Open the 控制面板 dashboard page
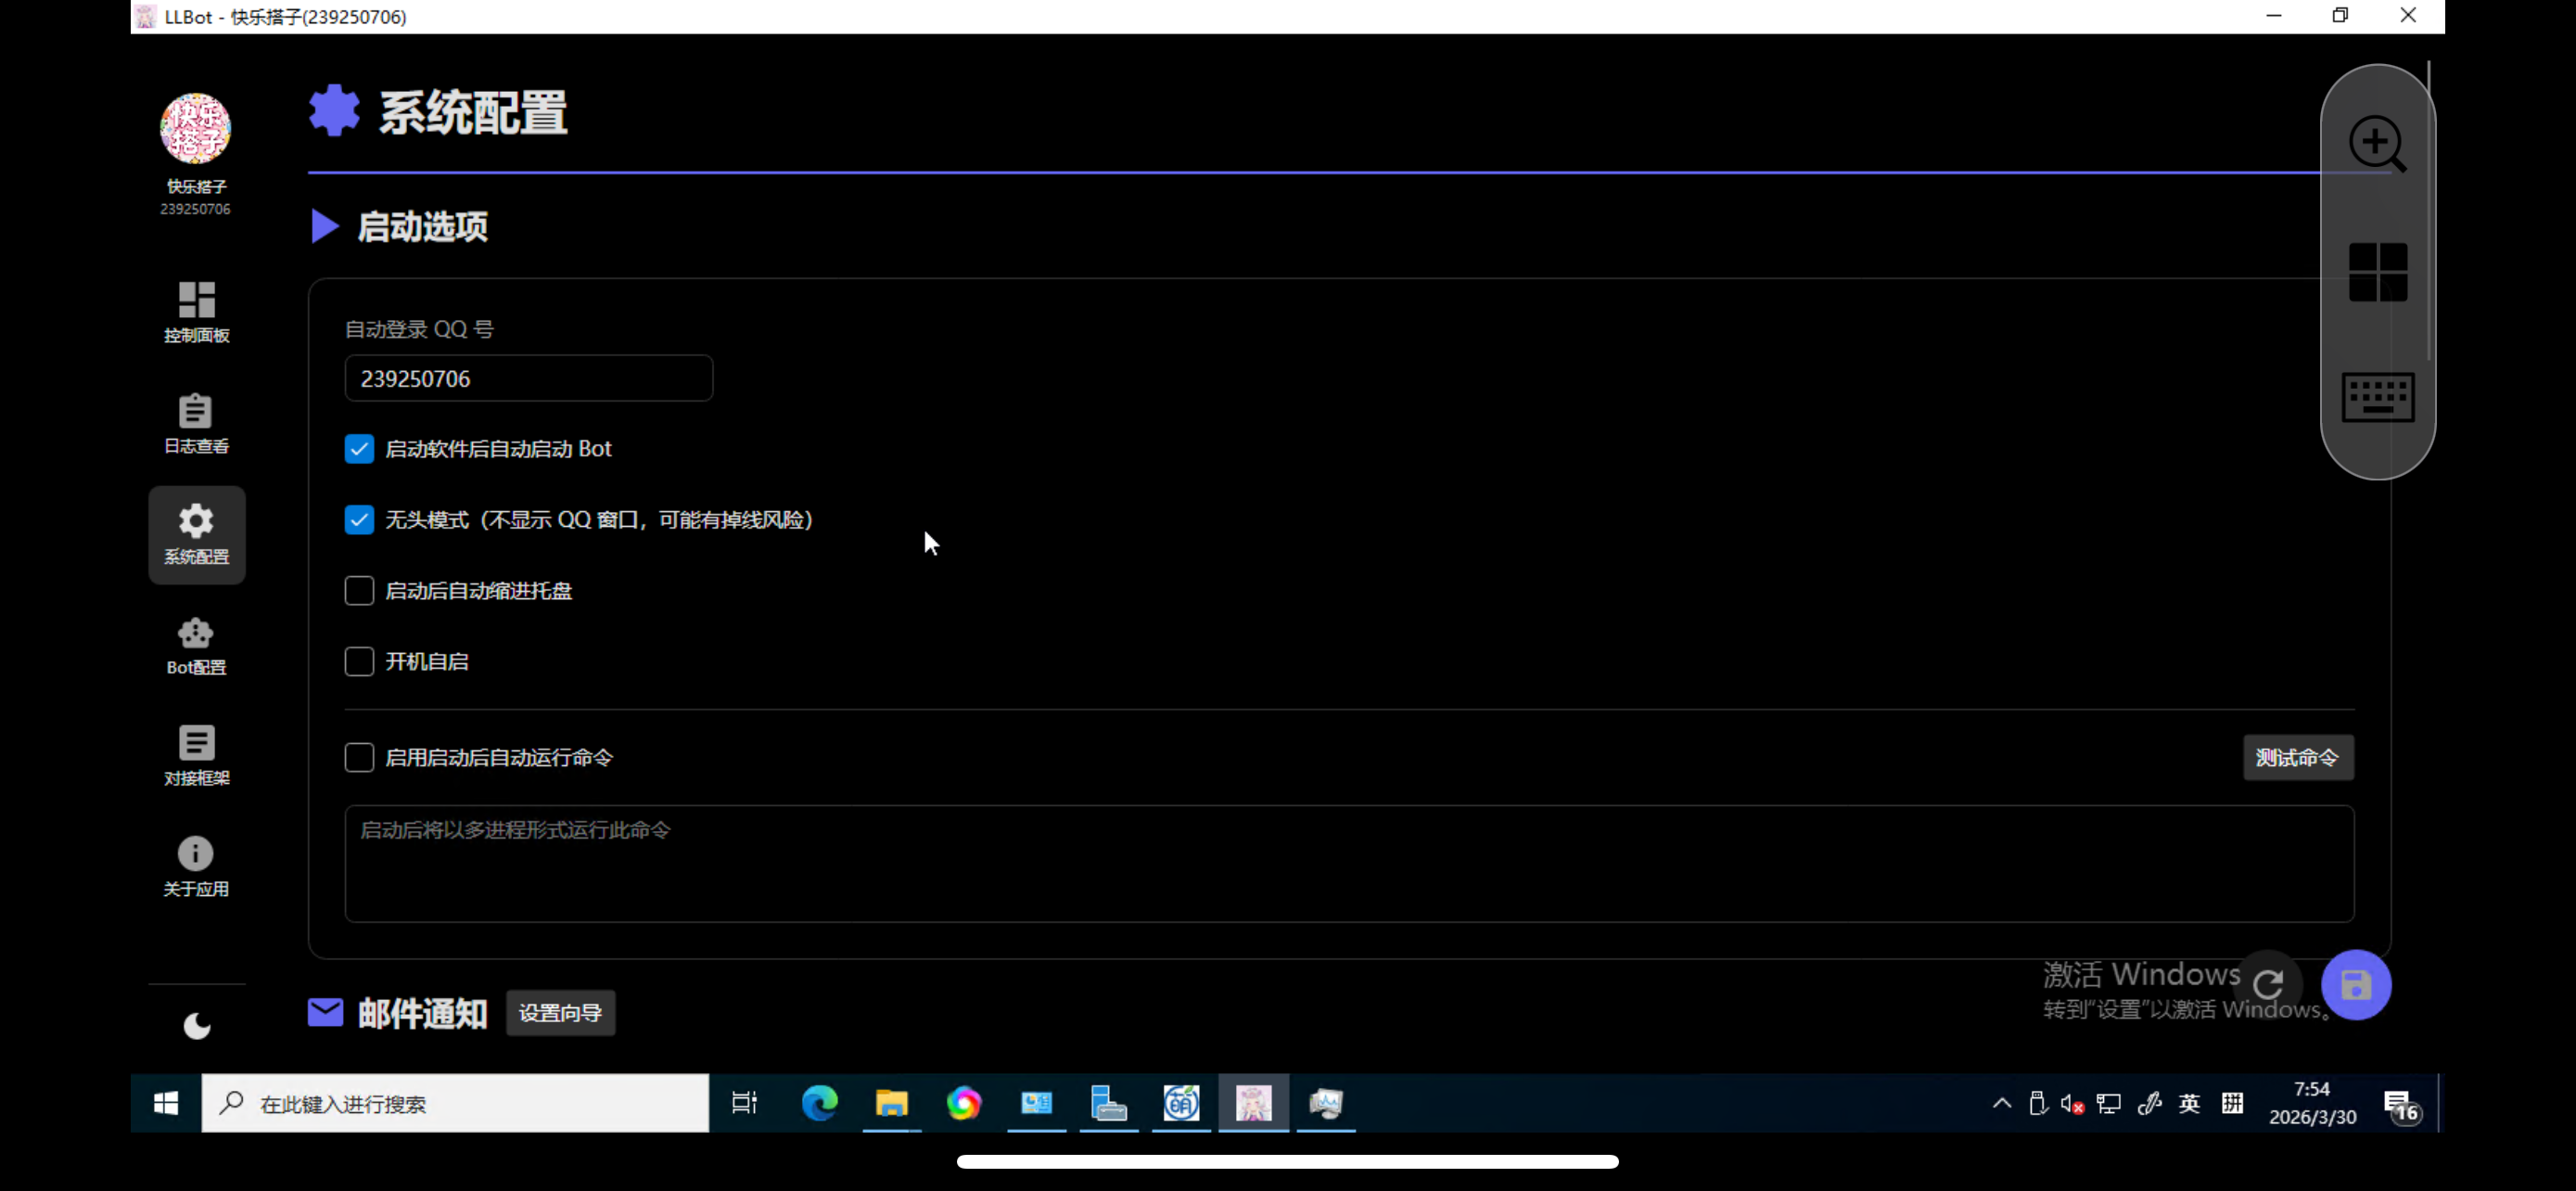 point(196,312)
